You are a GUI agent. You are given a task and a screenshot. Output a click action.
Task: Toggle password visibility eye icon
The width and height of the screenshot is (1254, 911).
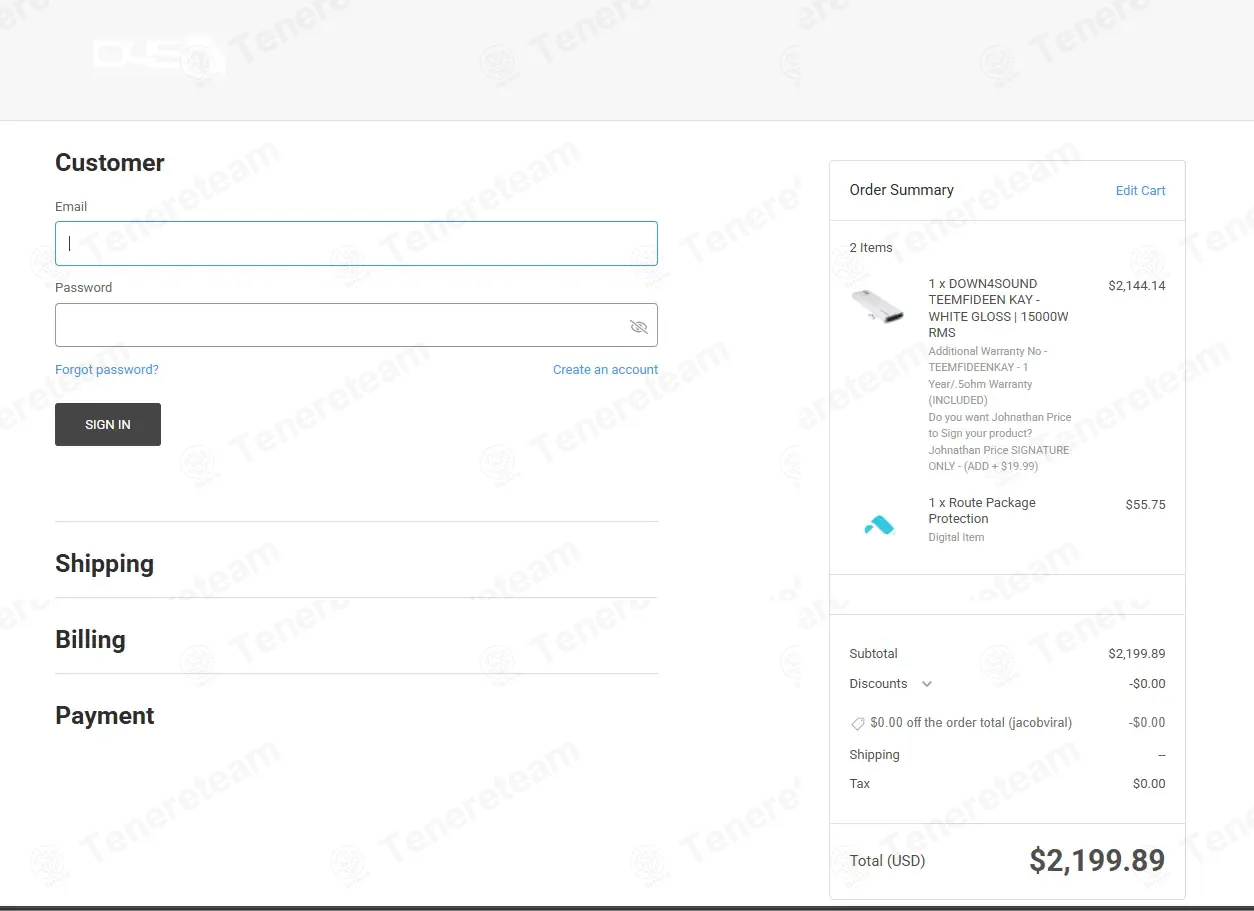(x=639, y=327)
